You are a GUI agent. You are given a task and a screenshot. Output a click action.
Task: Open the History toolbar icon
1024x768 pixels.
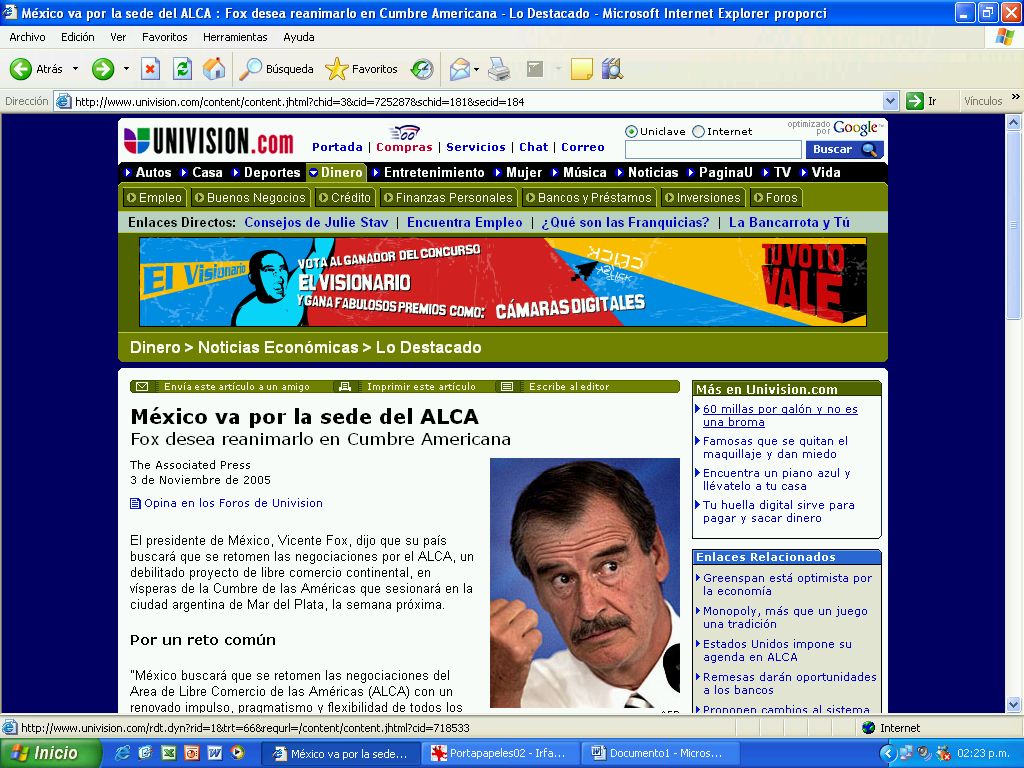tap(422, 69)
